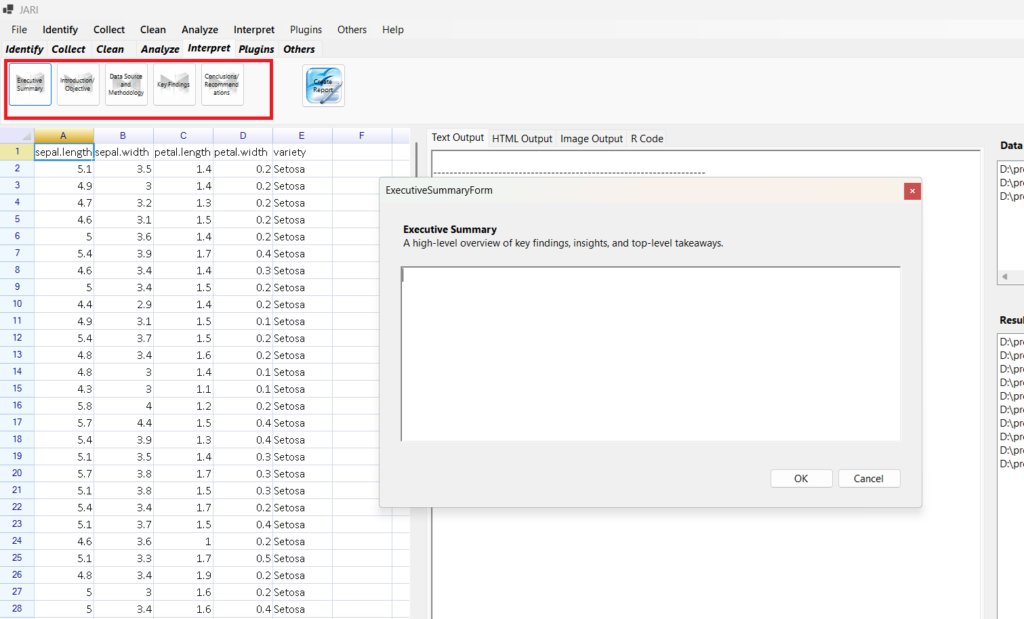Open the Analyze menu
The width and height of the screenshot is (1024, 619).
click(200, 30)
